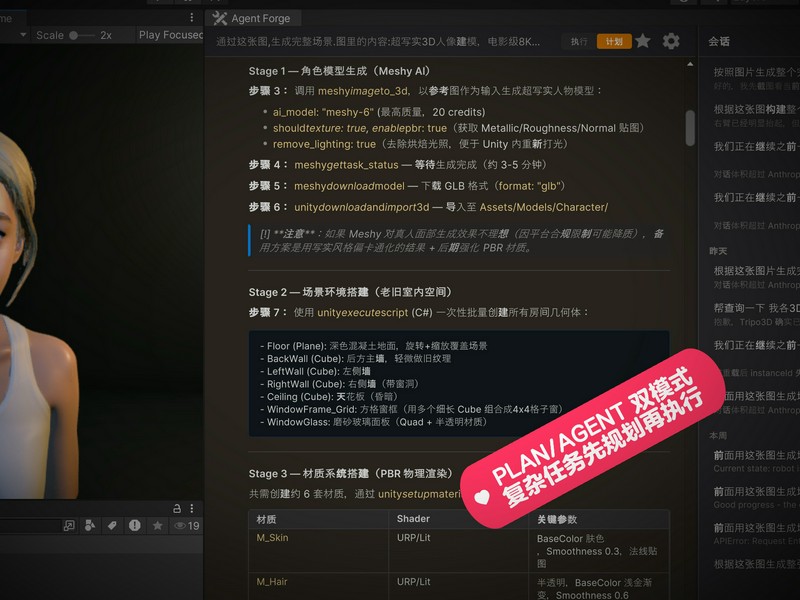
Task: Click the Shader column header
Action: [x=413, y=519]
